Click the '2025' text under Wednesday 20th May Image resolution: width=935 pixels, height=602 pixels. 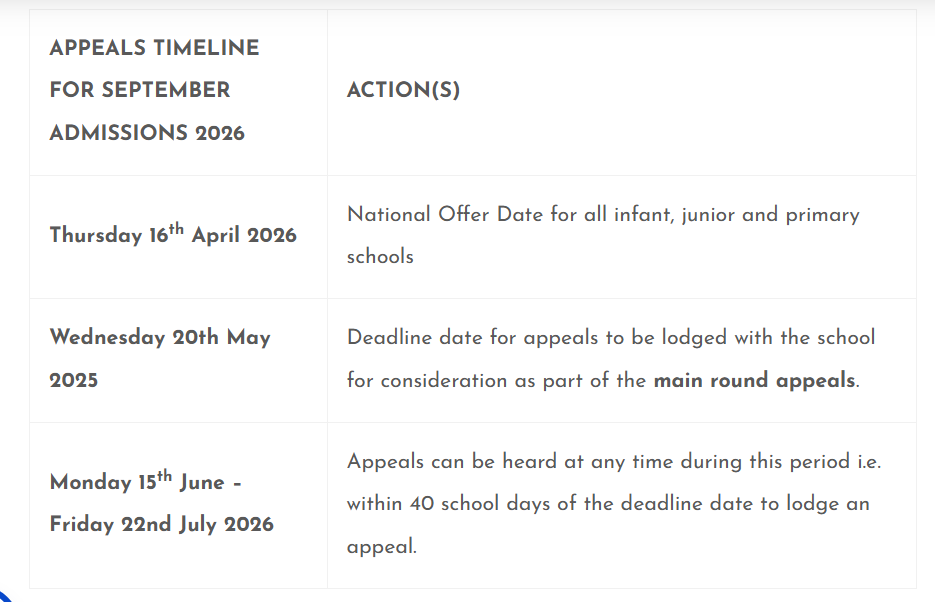[73, 380]
